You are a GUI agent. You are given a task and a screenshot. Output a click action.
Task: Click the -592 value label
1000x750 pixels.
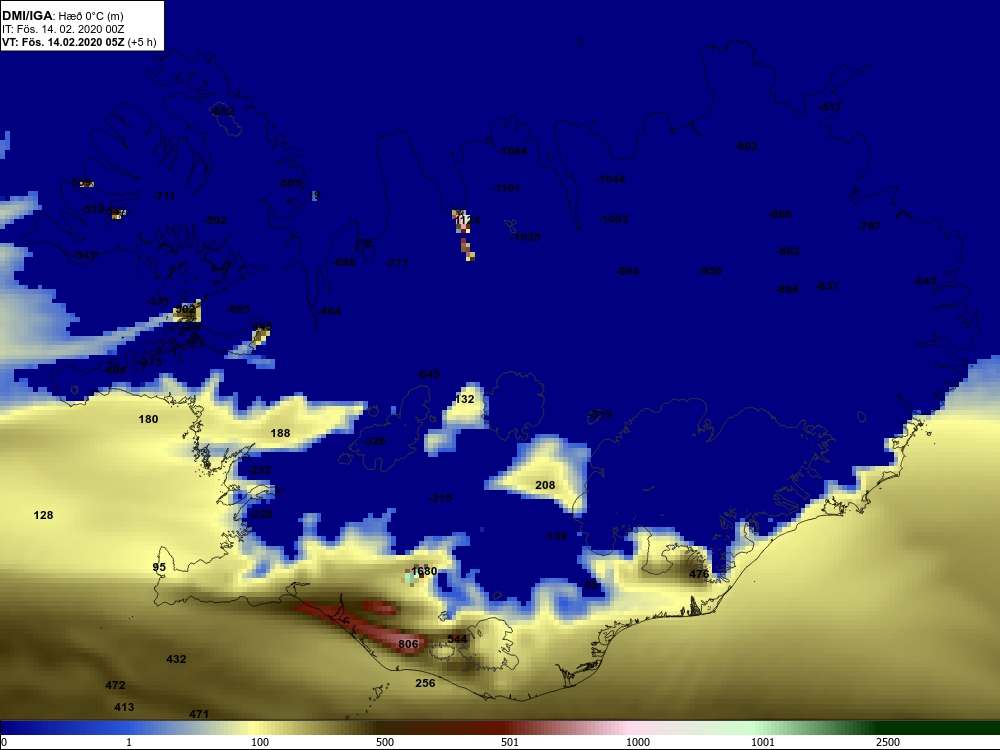215,220
